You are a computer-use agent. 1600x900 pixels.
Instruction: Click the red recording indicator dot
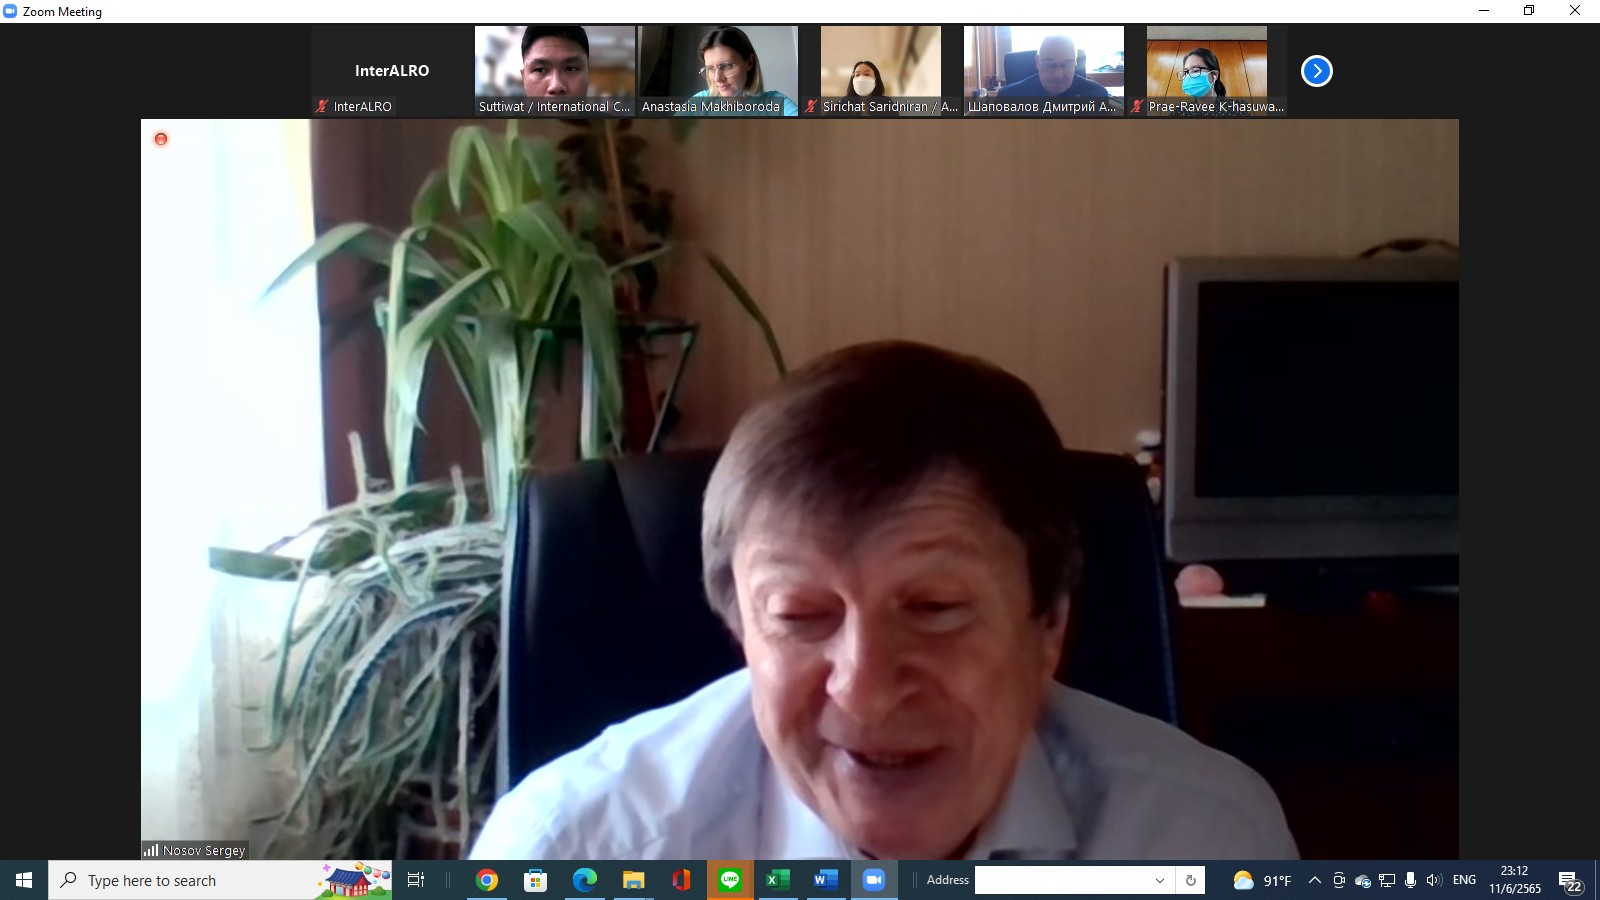161,139
